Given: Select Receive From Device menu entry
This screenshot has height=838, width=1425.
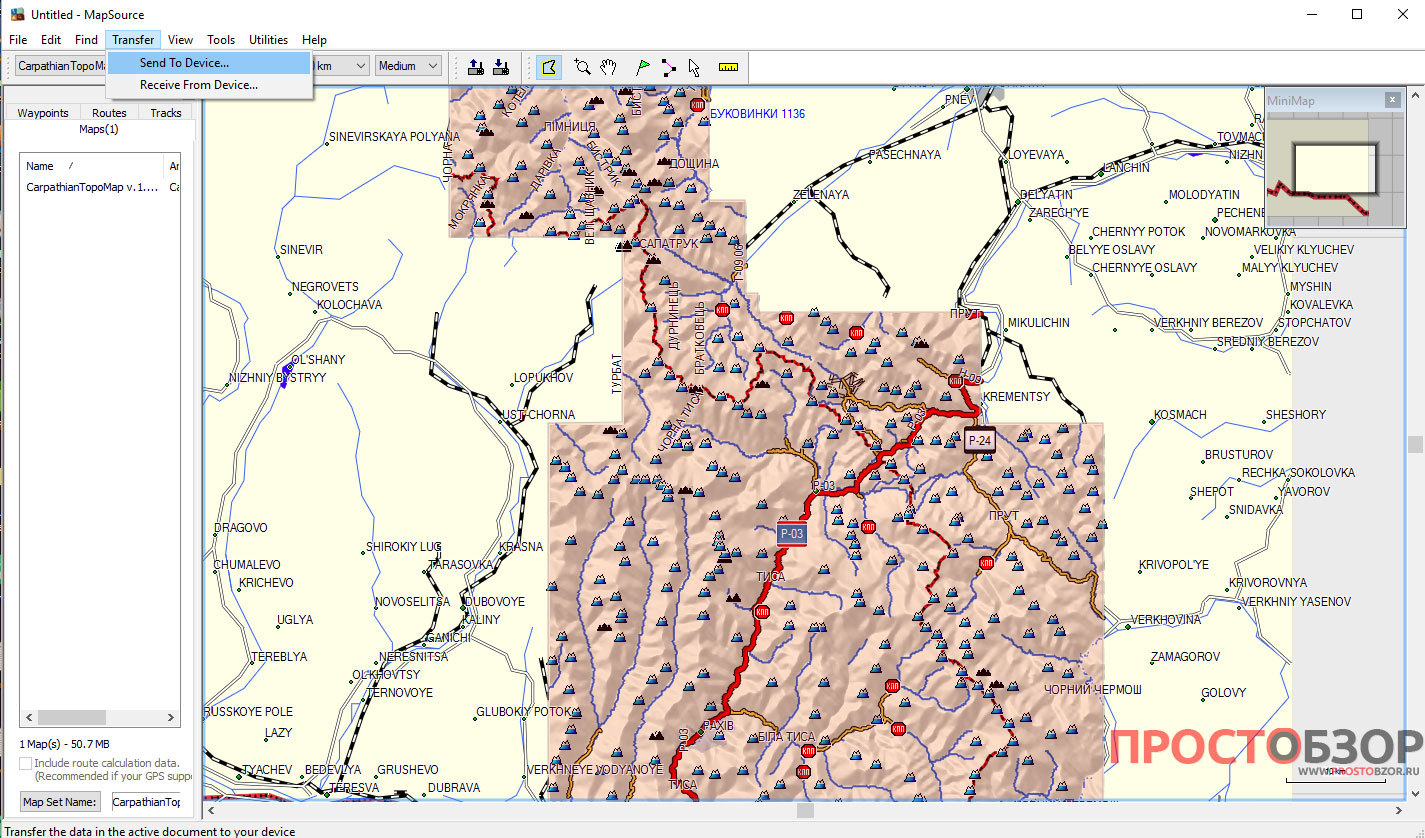Looking at the screenshot, I should coord(198,85).
